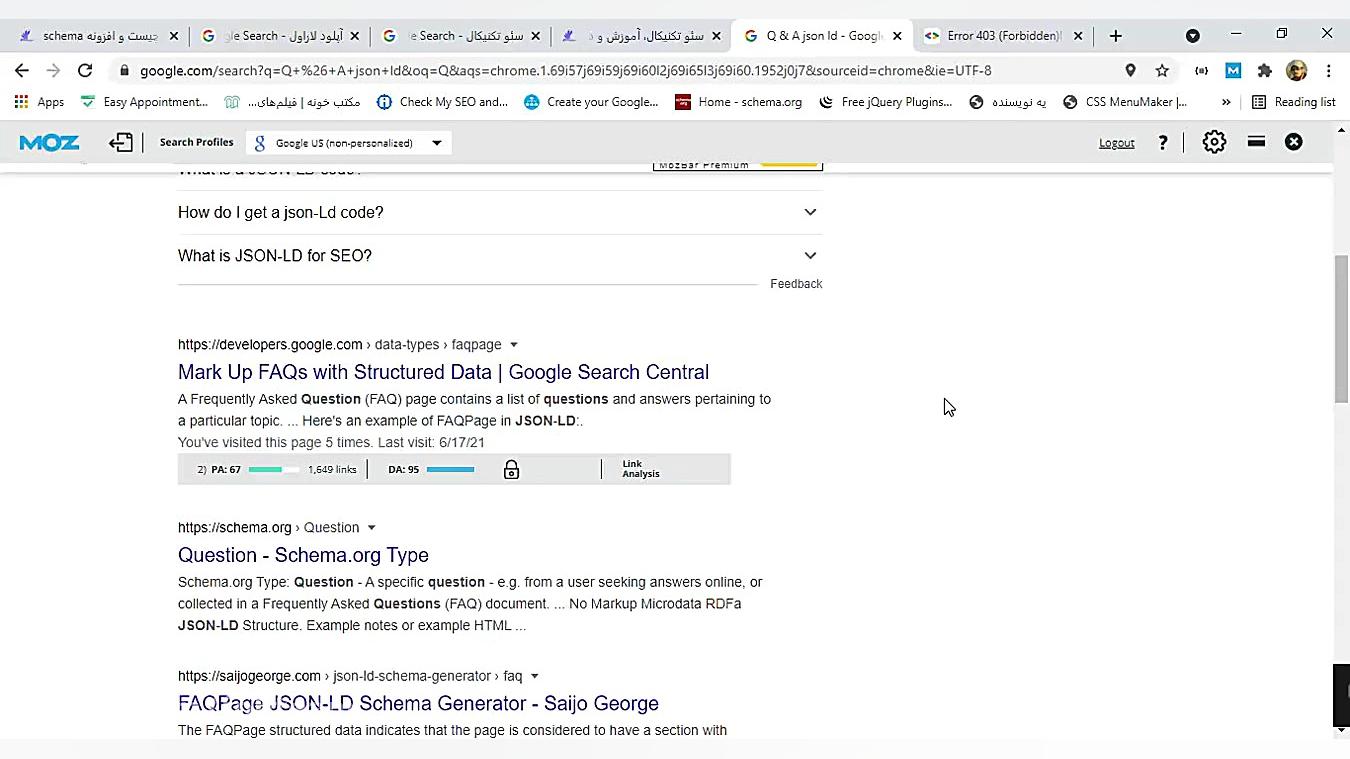Open Easy Appointment bookmark
The image size is (1350, 759).
[x=144, y=102]
